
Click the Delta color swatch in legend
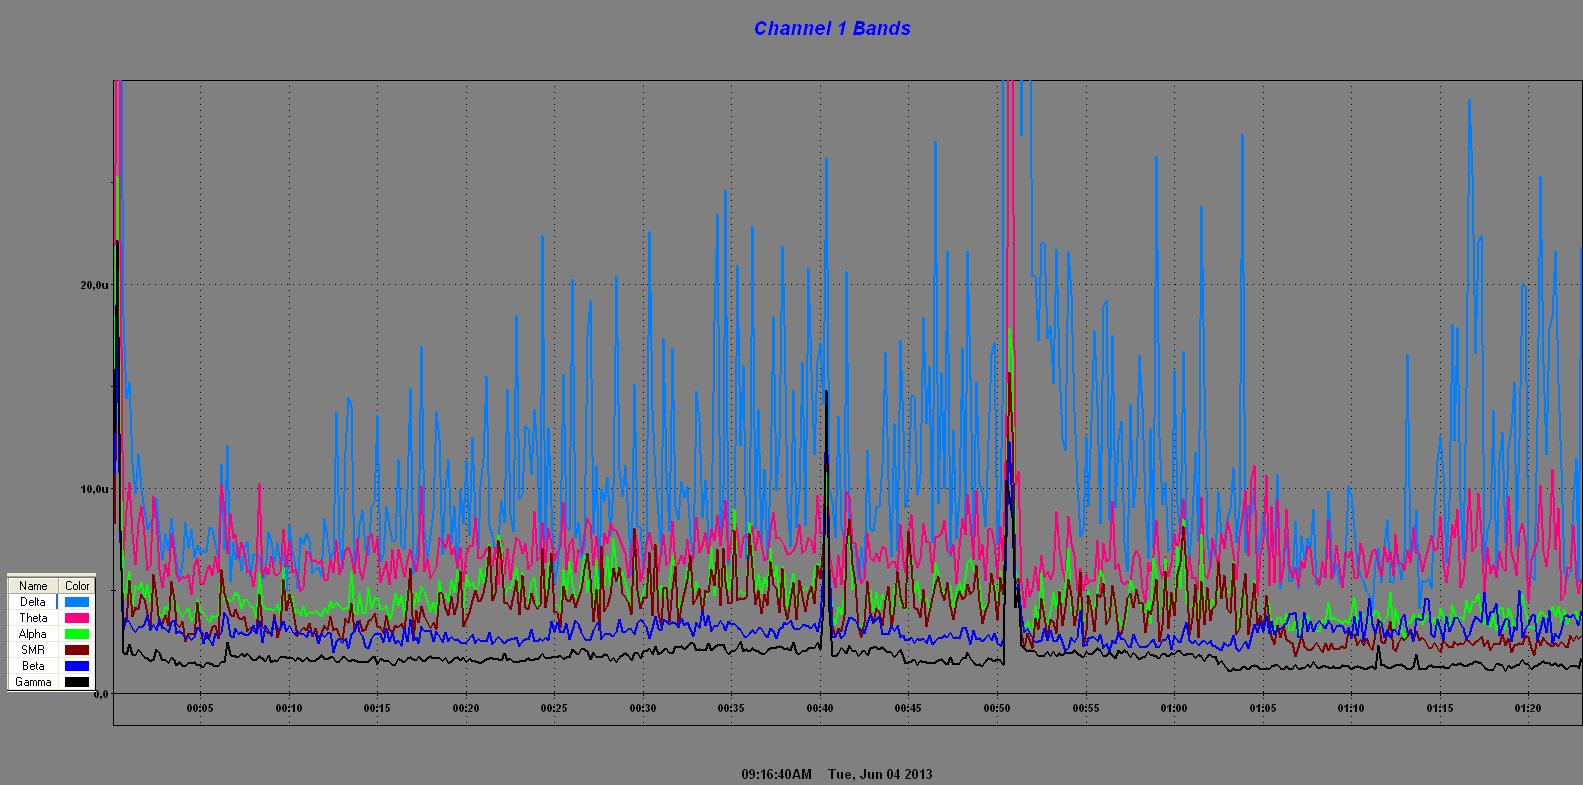point(77,602)
